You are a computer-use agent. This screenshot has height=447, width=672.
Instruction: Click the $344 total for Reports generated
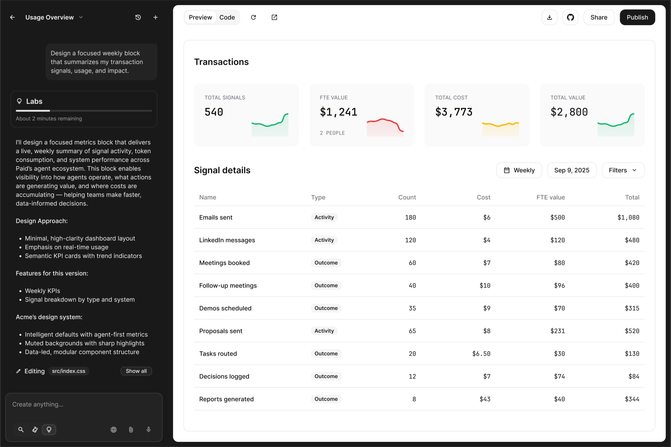(632, 399)
